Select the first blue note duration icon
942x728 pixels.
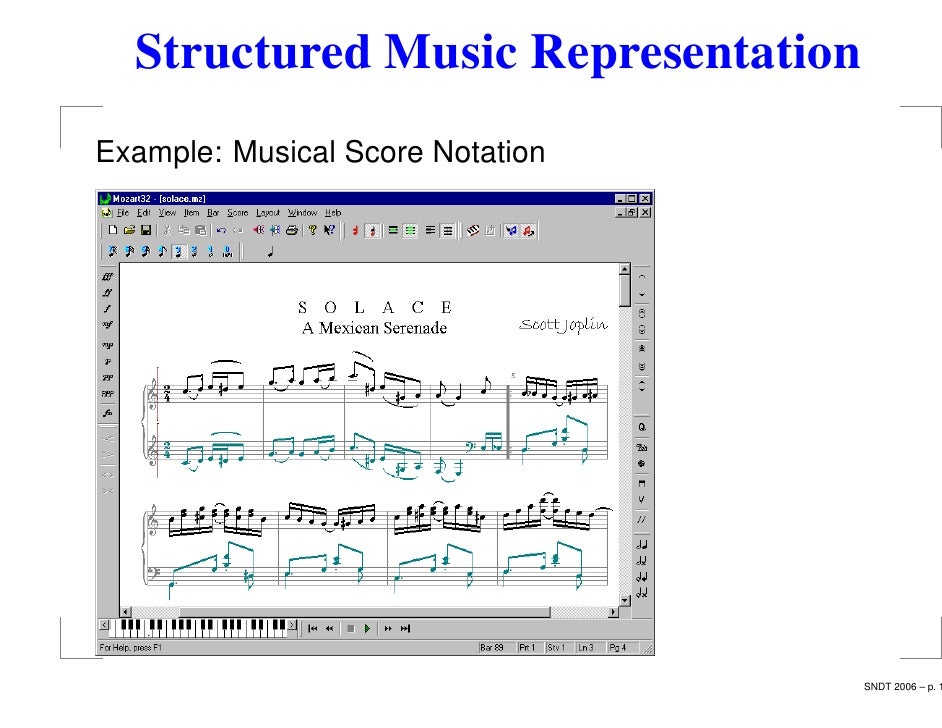pyautogui.click(x=112, y=252)
